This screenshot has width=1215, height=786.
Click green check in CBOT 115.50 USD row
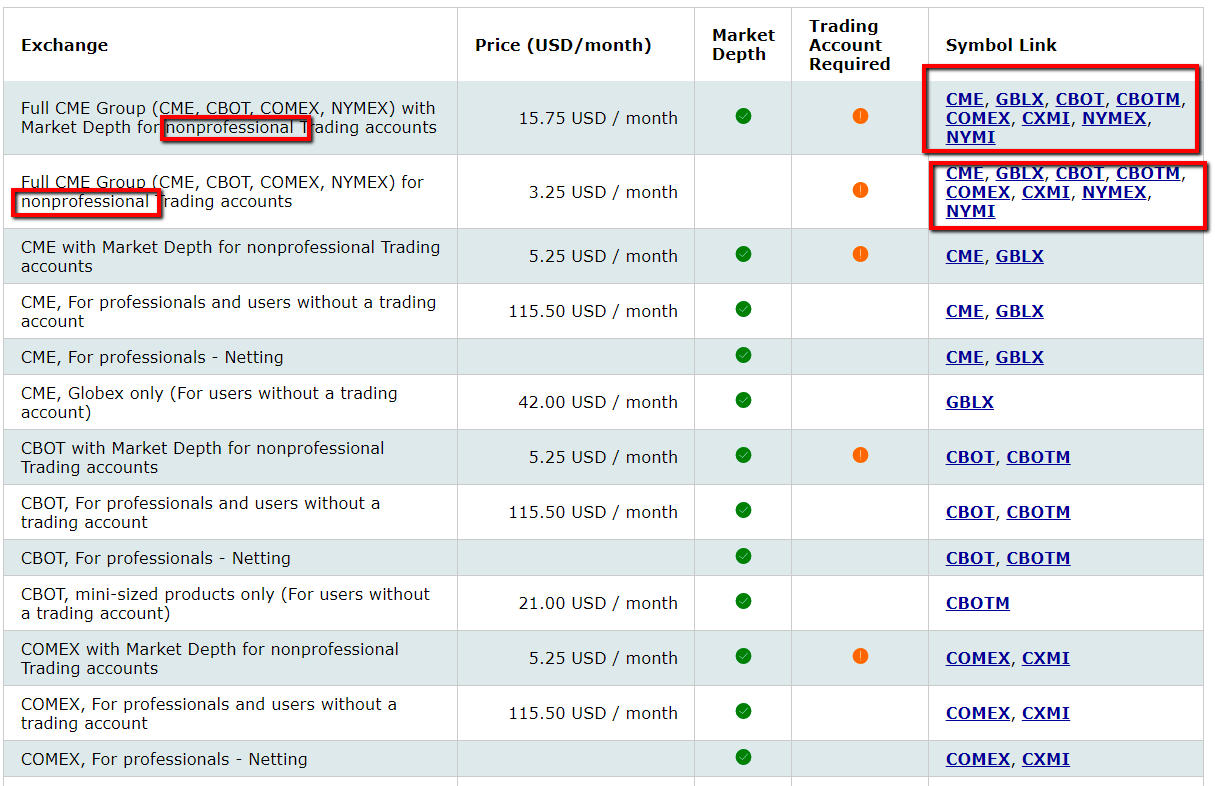743,510
